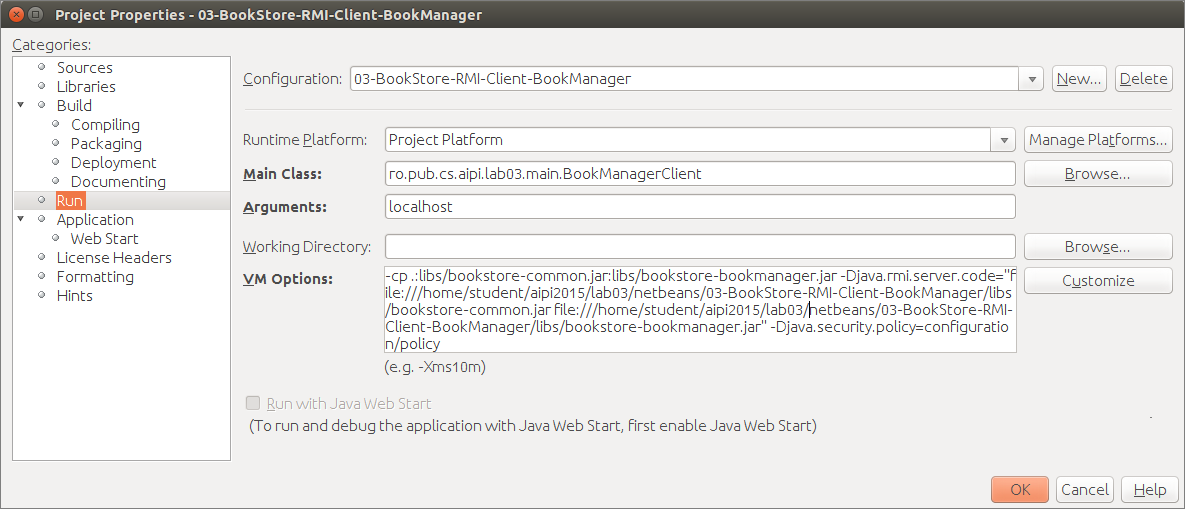Click the bullet icon beside Web Start
The height and width of the screenshot is (509, 1185).
pos(56,239)
